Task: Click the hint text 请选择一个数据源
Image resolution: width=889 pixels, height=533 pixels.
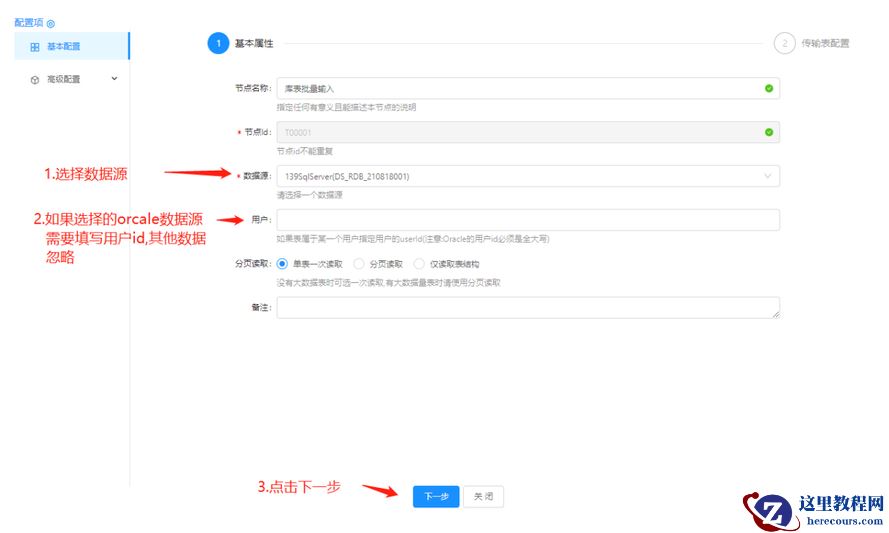Action: point(310,195)
